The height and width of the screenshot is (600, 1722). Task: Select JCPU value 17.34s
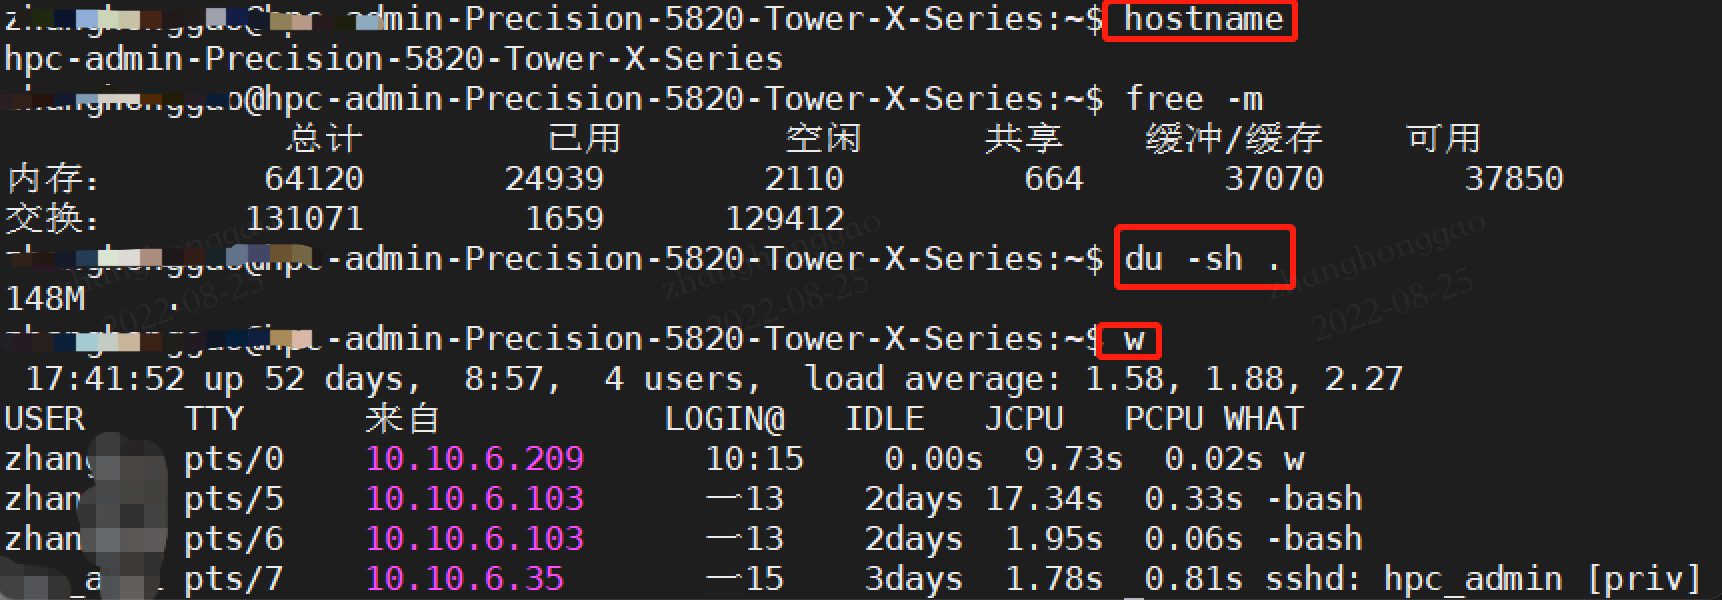pos(1044,499)
